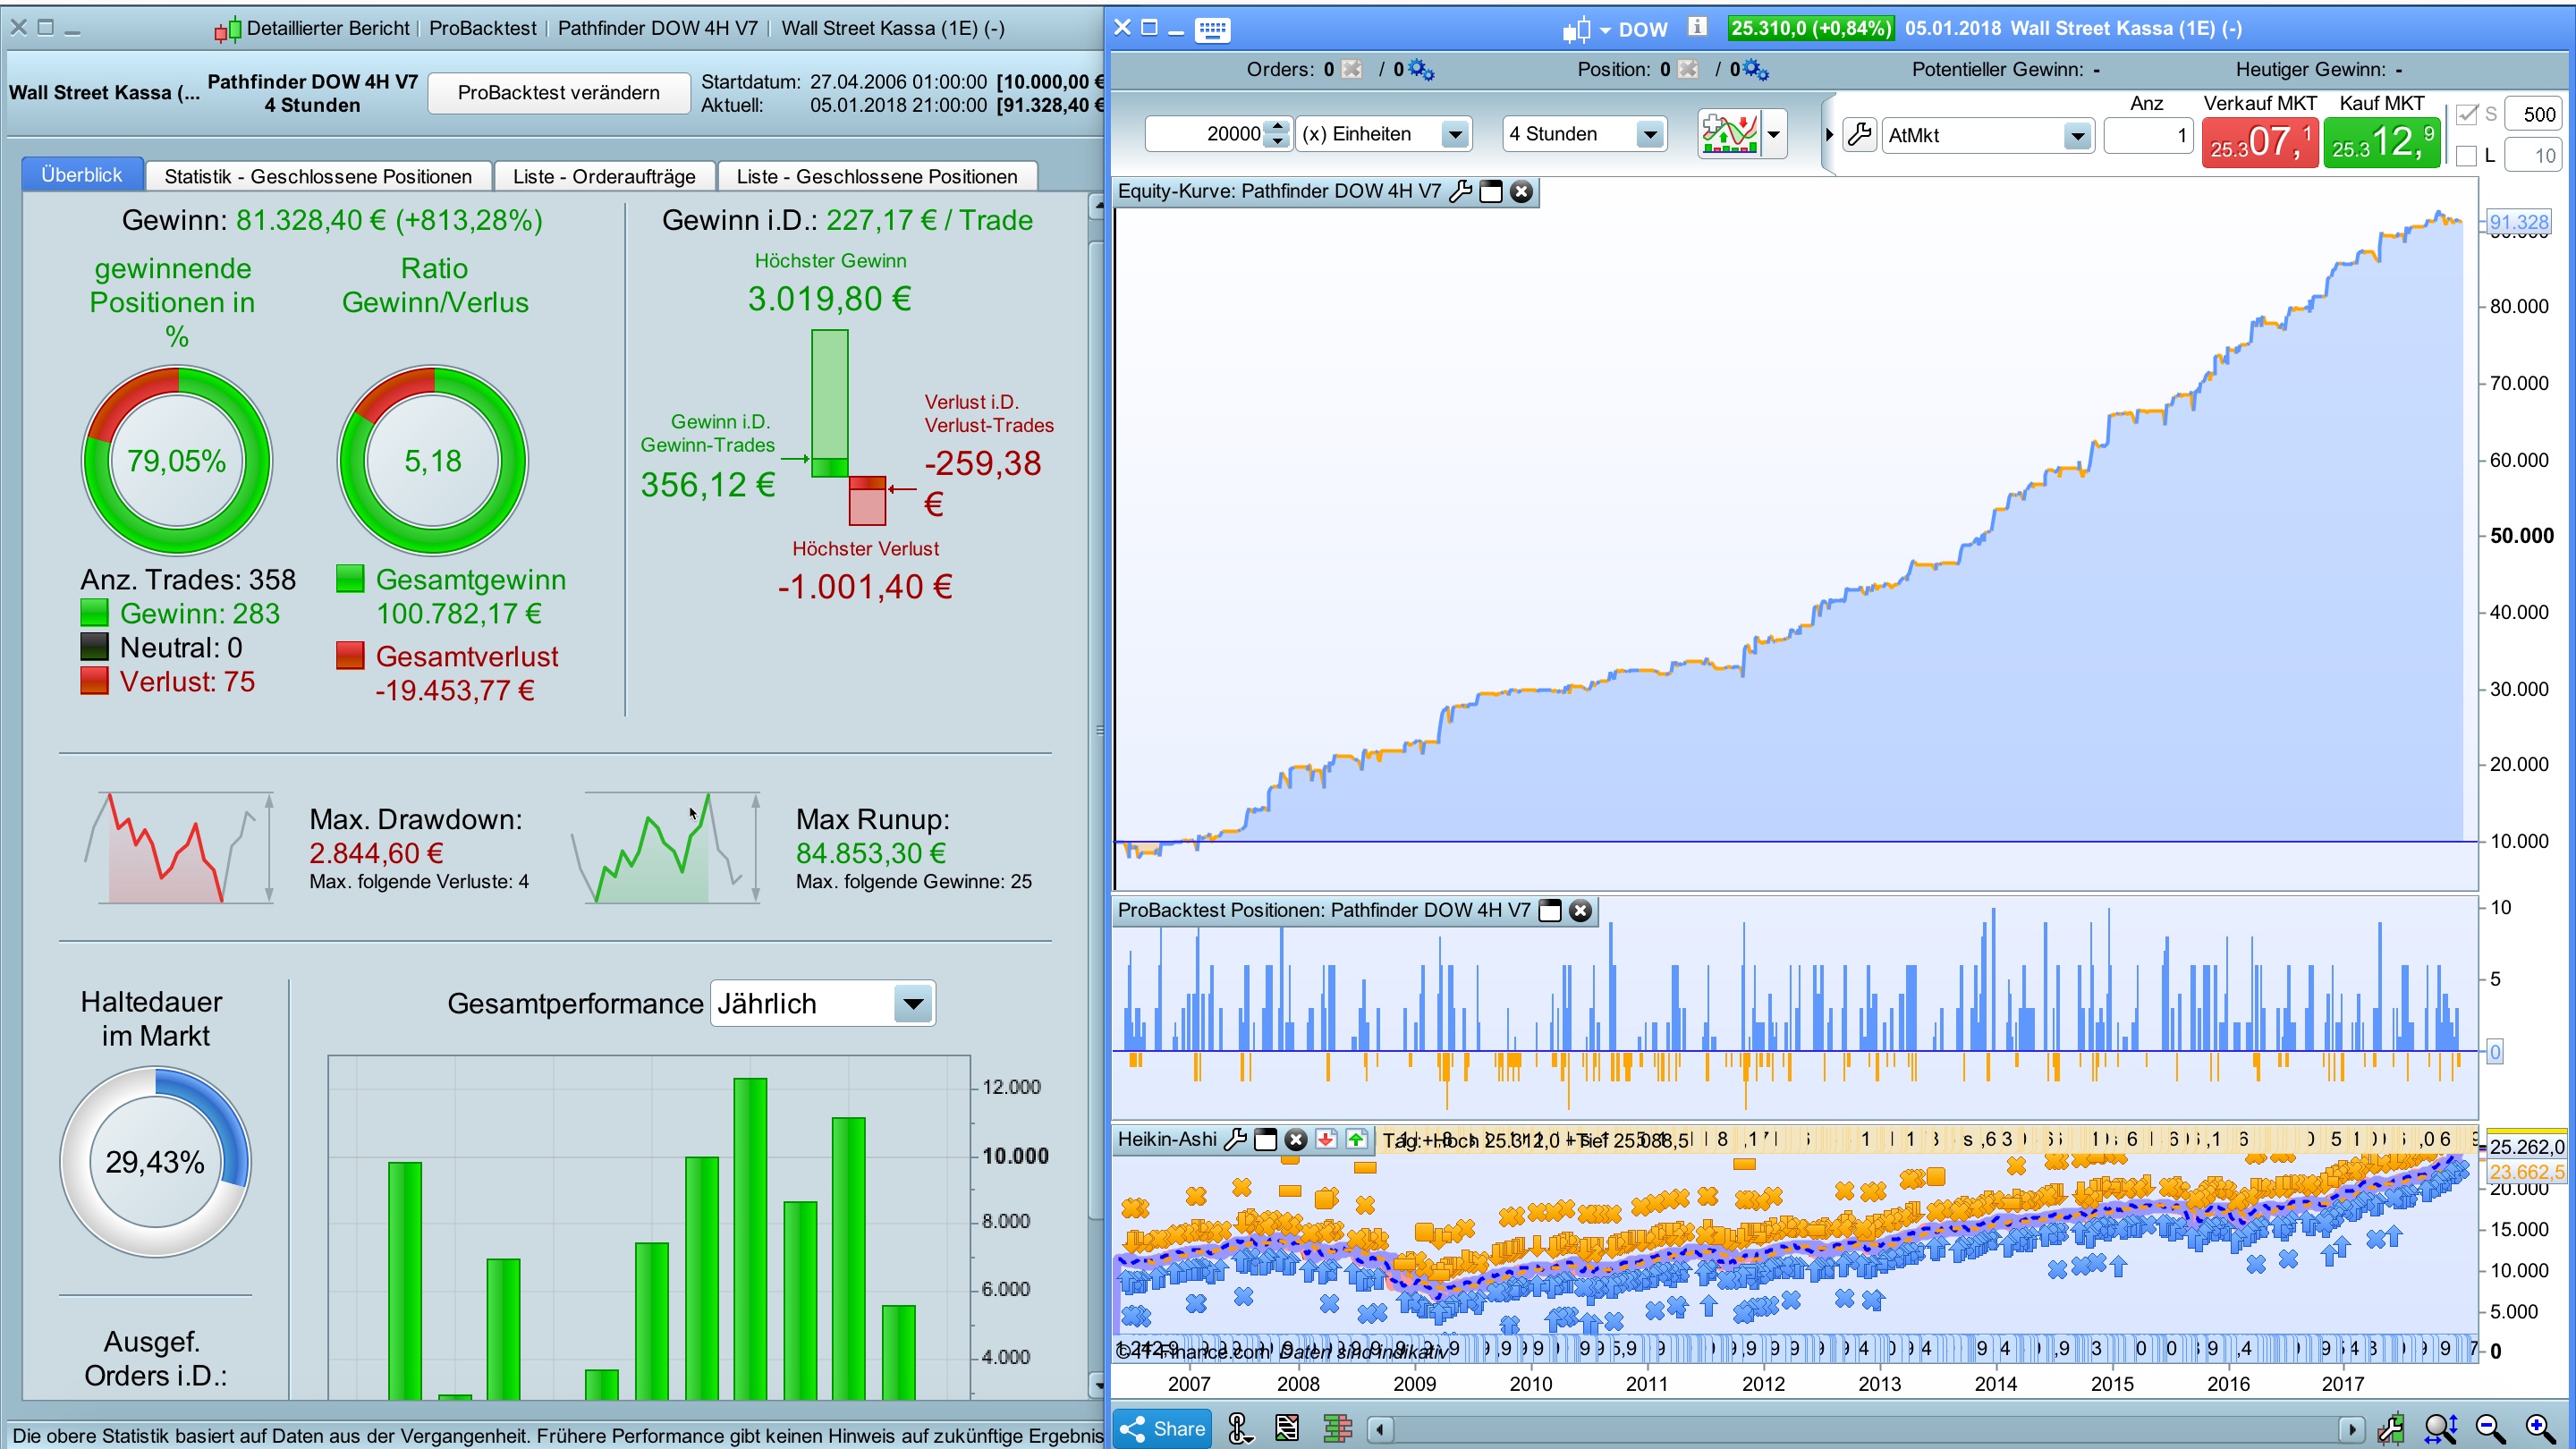
Task: Close the ProBacktest Positionen panel
Action: (1580, 910)
